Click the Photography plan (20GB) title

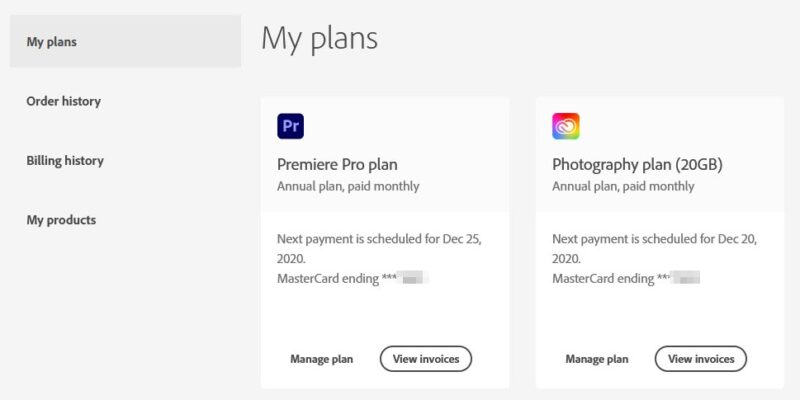(637, 164)
